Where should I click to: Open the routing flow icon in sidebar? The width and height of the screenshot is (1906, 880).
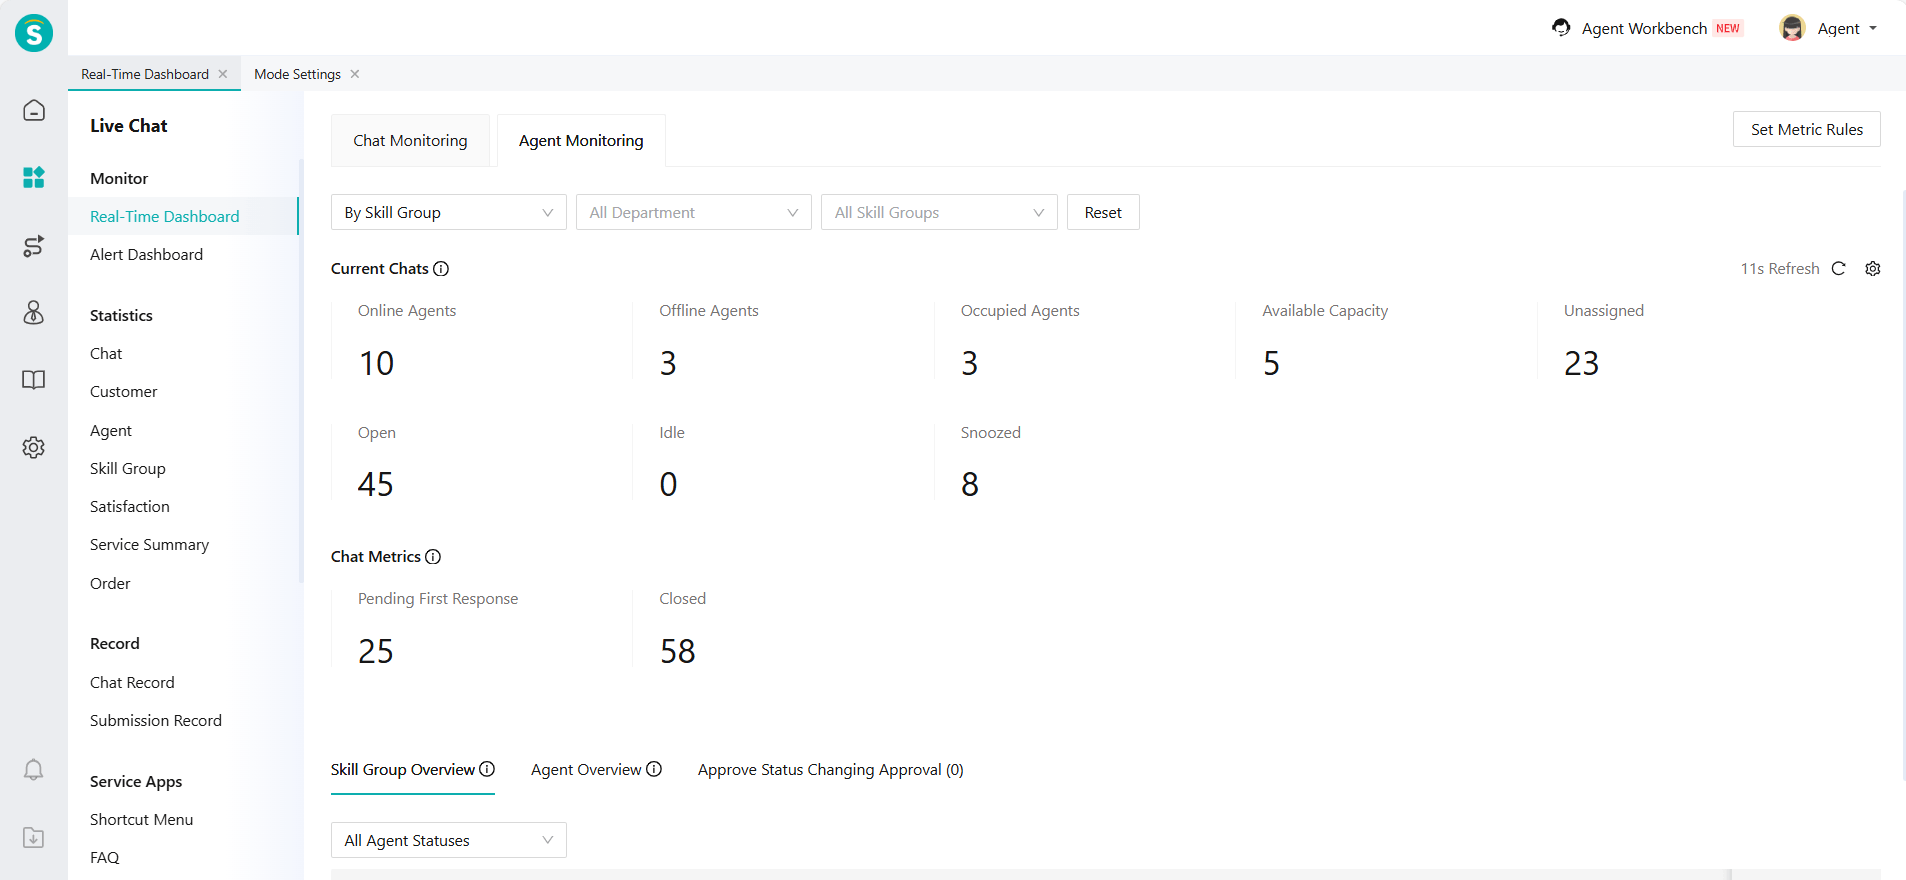[34, 246]
